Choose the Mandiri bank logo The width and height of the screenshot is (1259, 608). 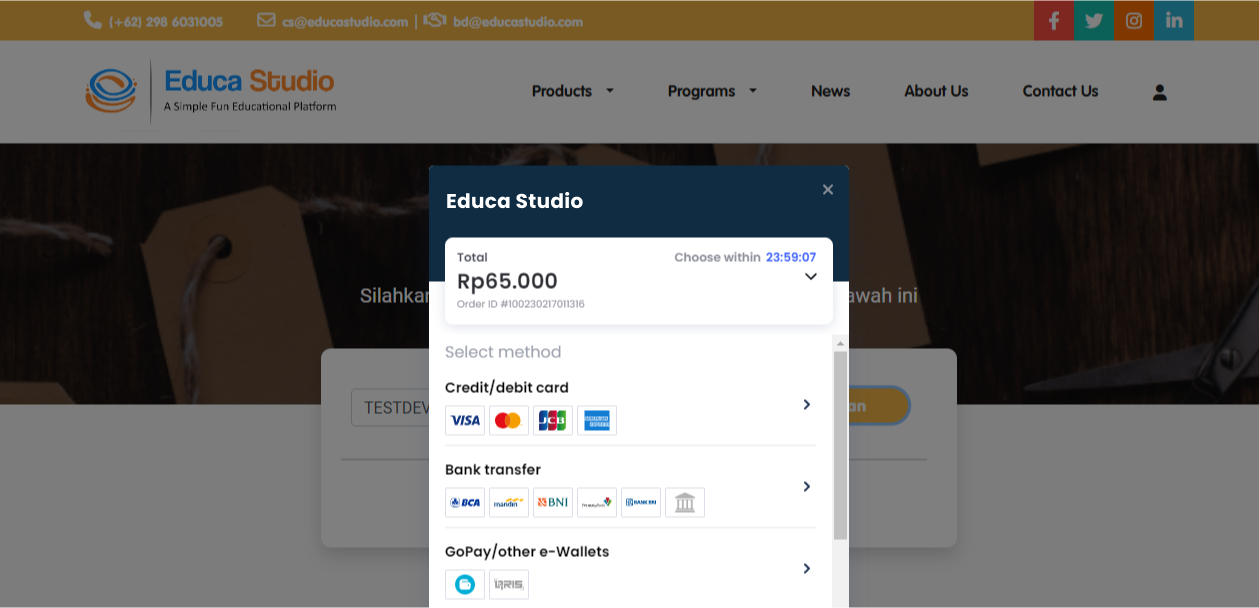pos(509,503)
